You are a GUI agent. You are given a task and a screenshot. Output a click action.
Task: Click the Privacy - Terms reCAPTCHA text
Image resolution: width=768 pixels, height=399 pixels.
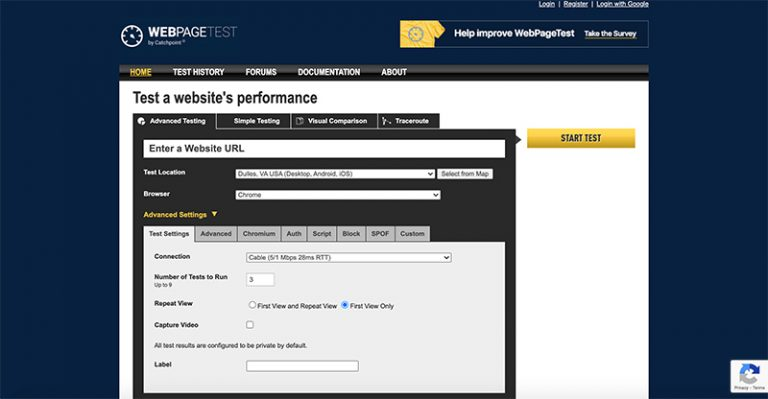pyautogui.click(x=749, y=388)
